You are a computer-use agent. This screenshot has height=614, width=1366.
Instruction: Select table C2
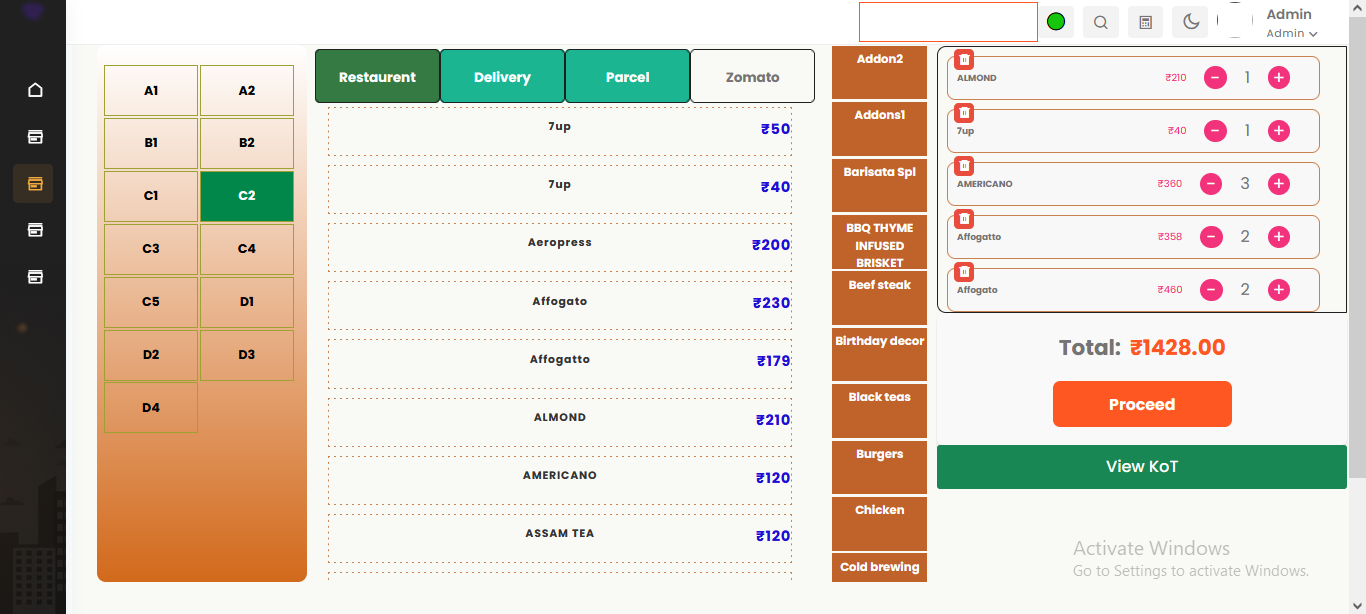[x=247, y=196]
